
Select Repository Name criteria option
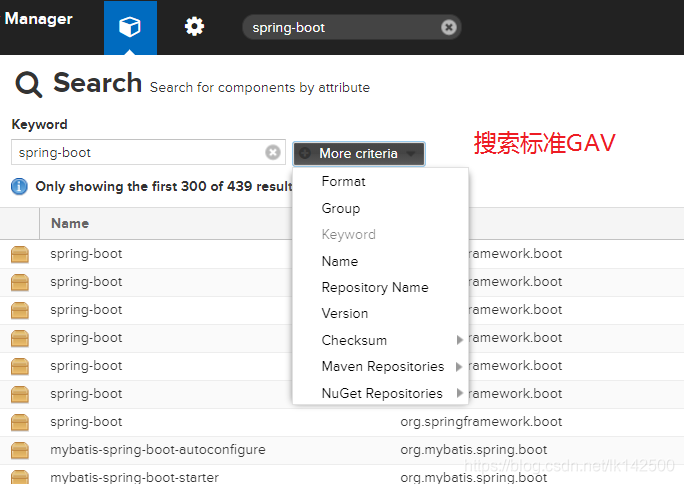pos(375,287)
